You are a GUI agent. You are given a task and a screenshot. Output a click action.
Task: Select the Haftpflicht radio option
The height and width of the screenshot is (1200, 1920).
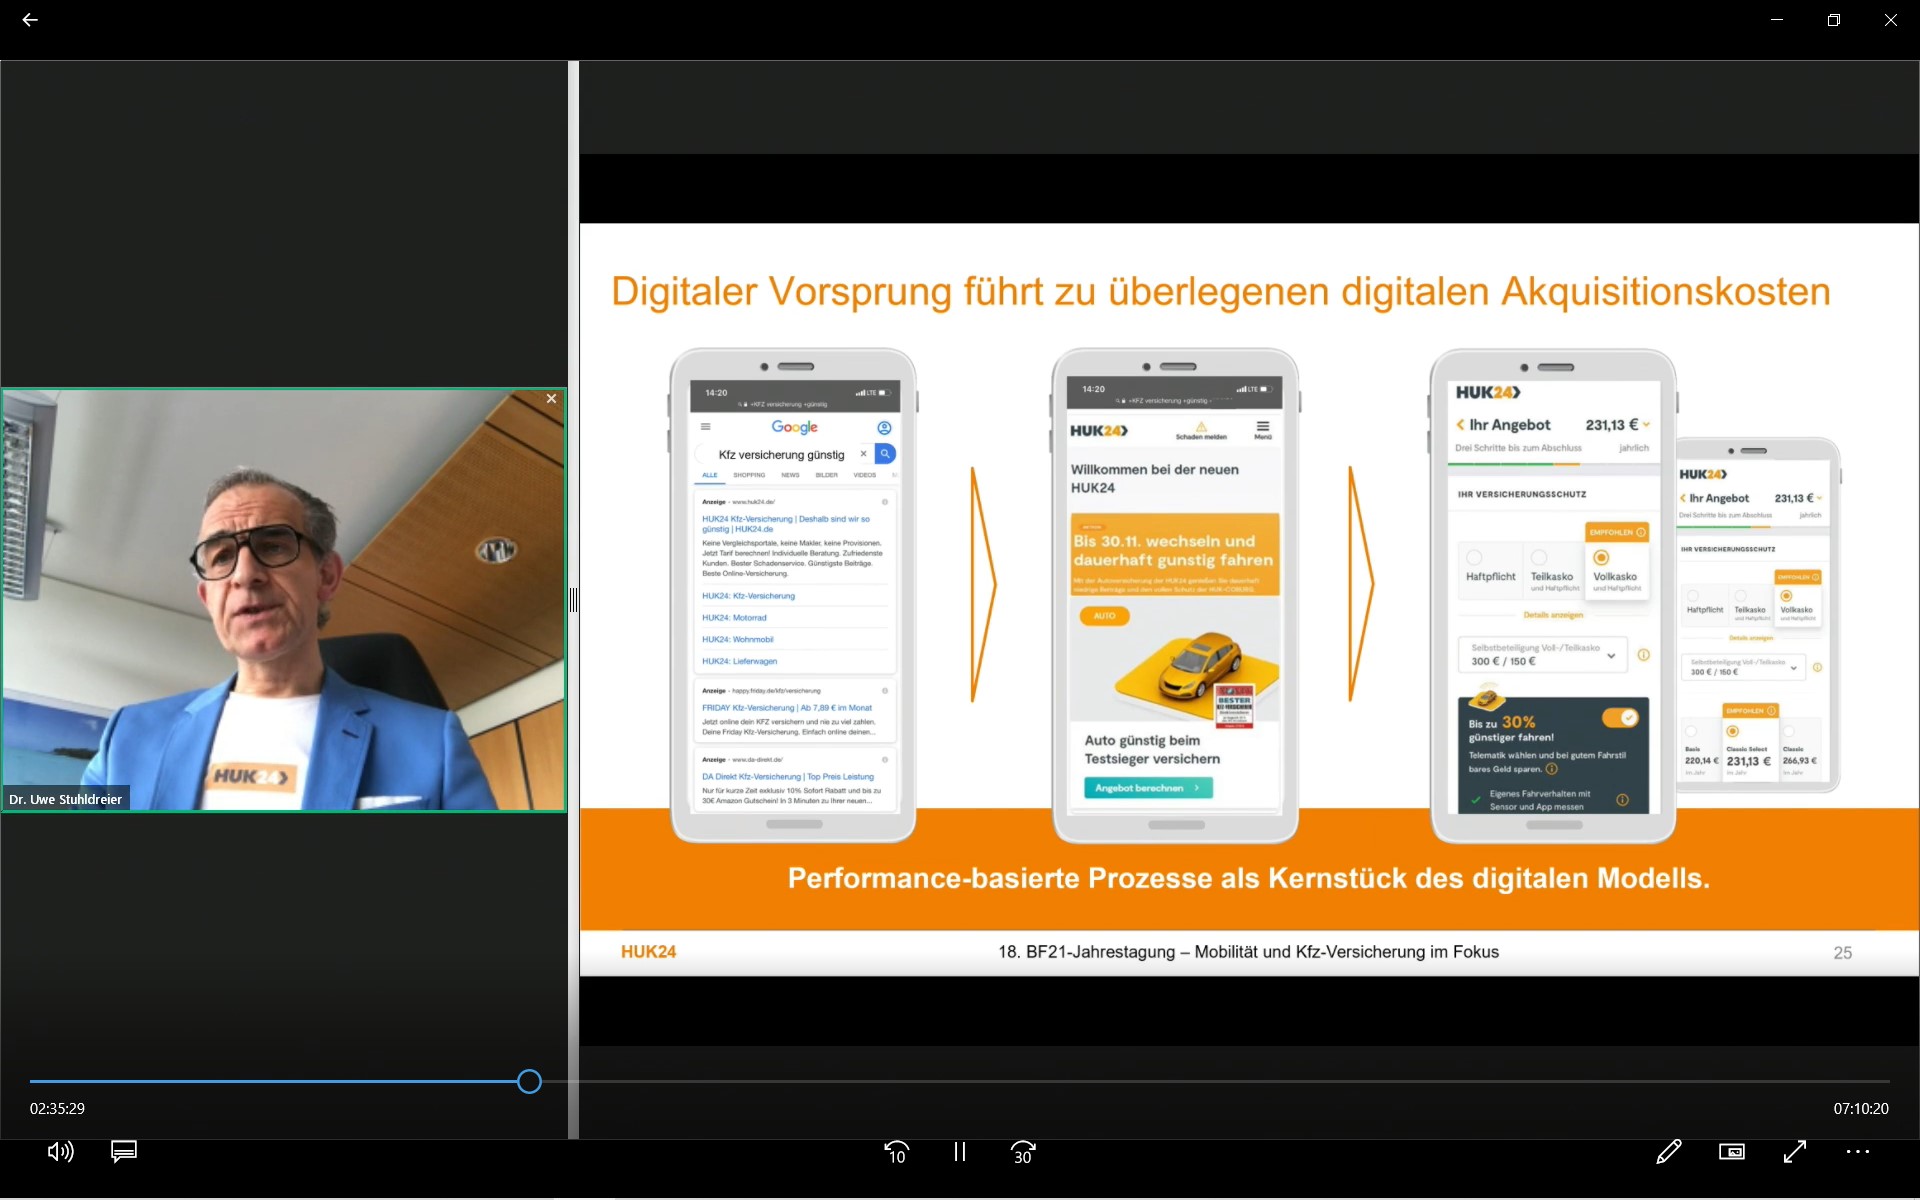pos(1475,558)
